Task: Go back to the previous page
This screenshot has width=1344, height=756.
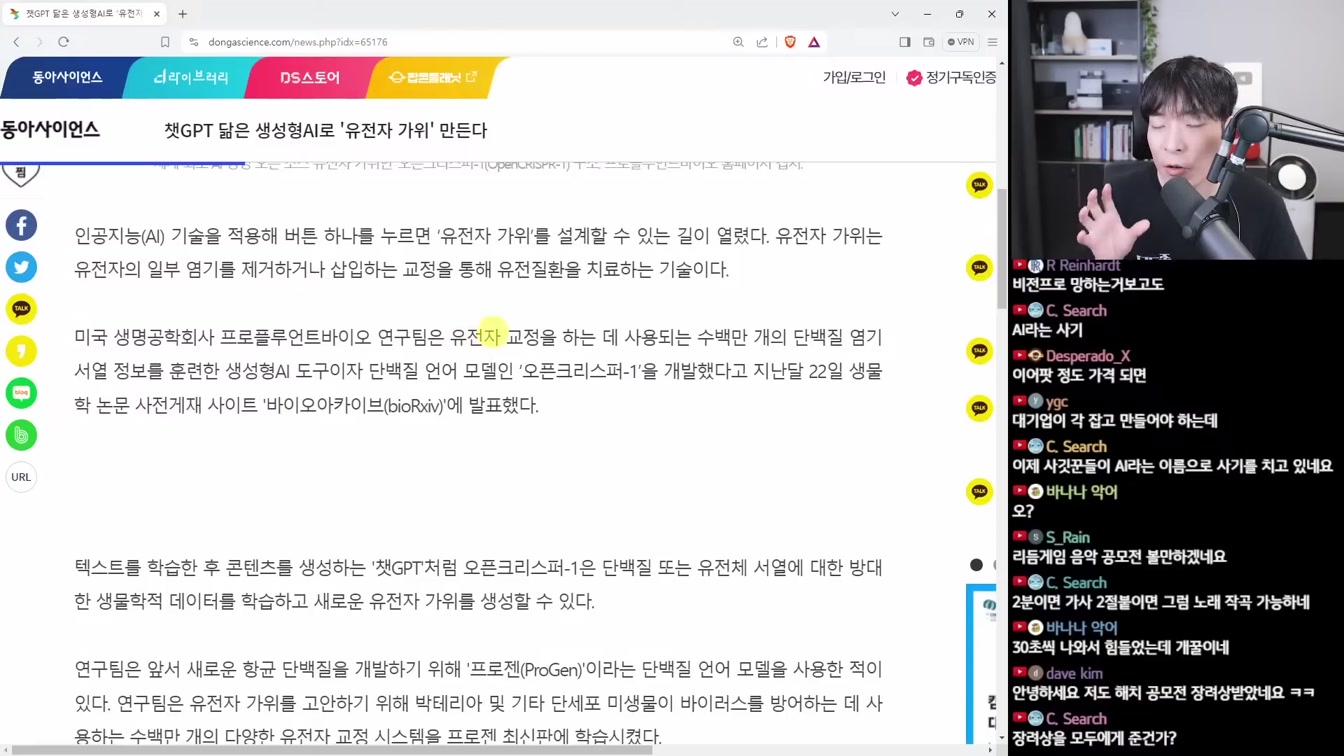Action: pyautogui.click(x=16, y=42)
